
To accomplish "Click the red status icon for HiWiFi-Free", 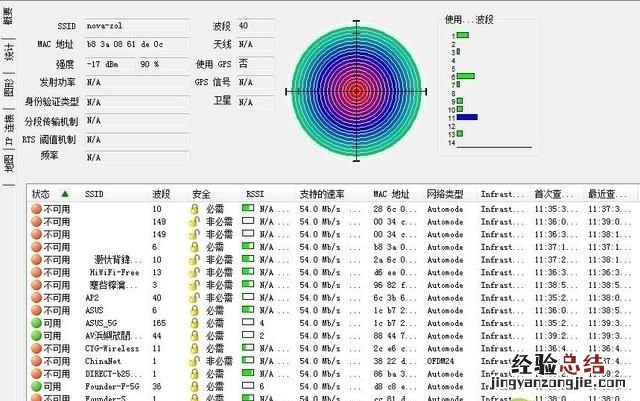I will point(37,271).
